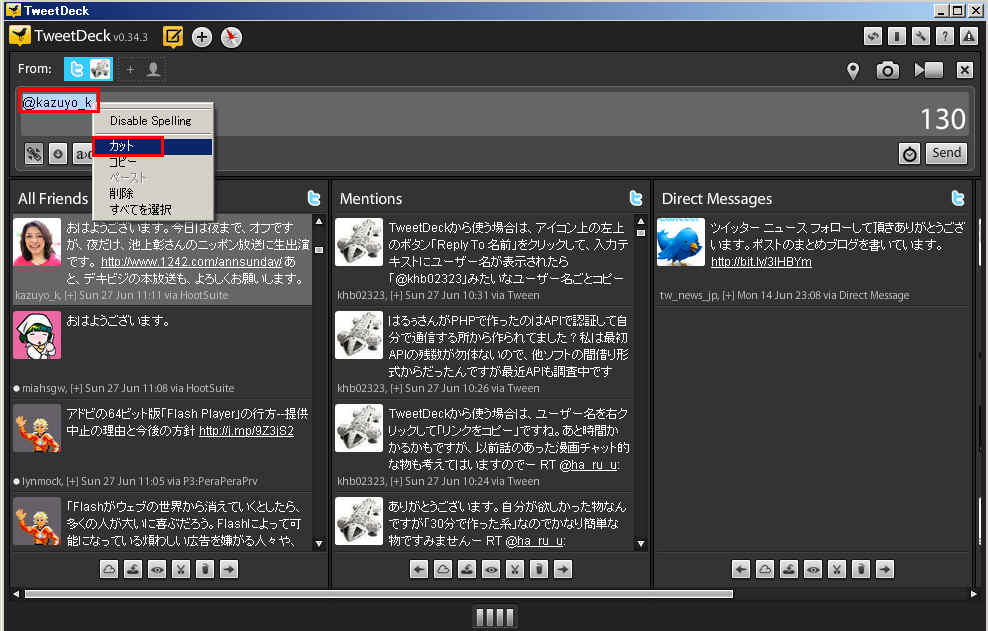This screenshot has height=631, width=988.
Task: Click @ha_ru_u in the リンクをコピー tweet
Action: [589, 465]
